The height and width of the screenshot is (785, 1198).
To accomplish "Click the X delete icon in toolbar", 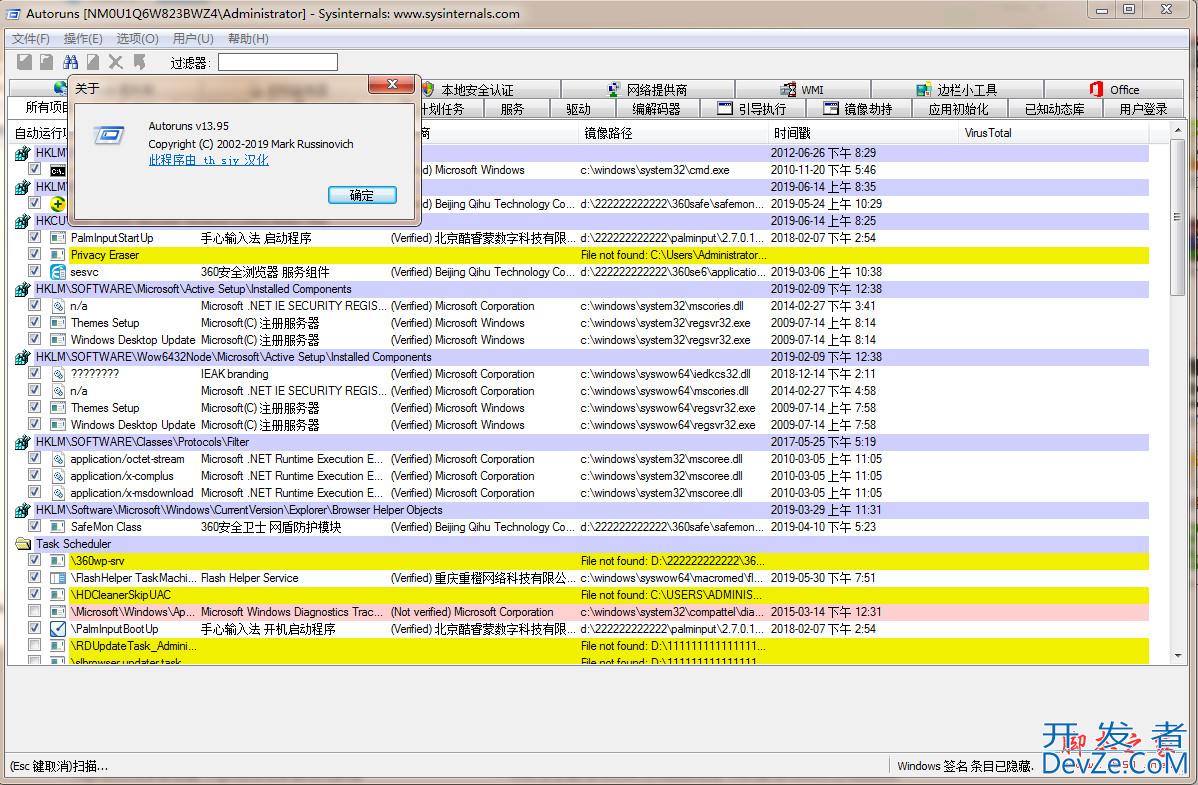I will 115,62.
